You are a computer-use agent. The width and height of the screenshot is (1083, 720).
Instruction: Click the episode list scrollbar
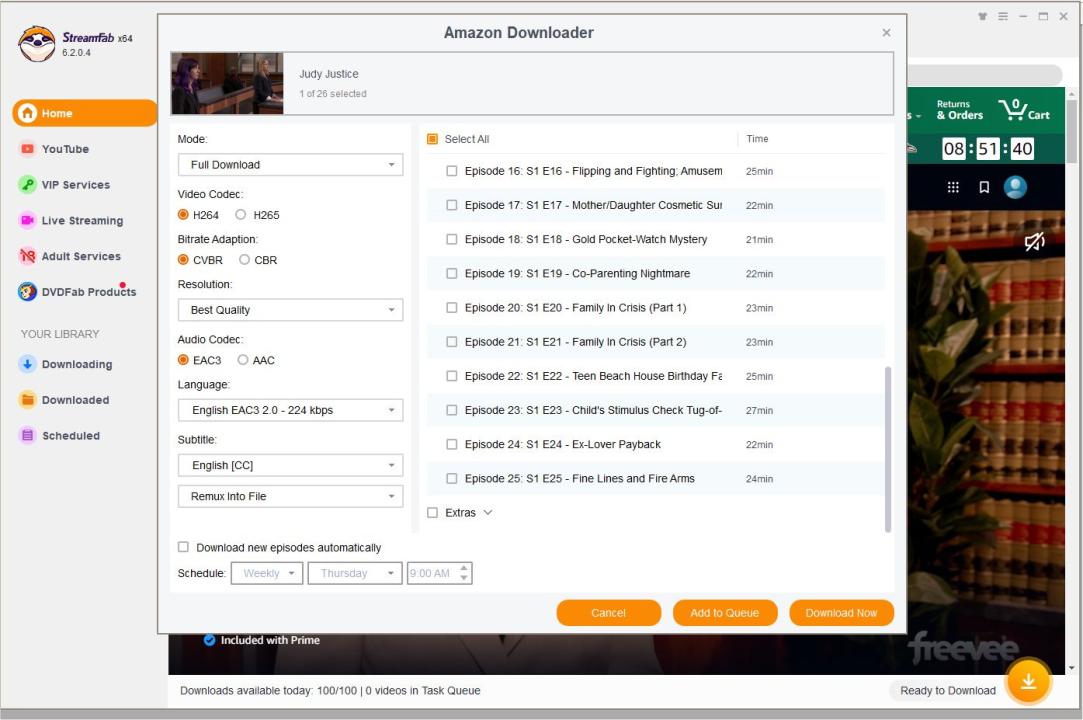888,449
